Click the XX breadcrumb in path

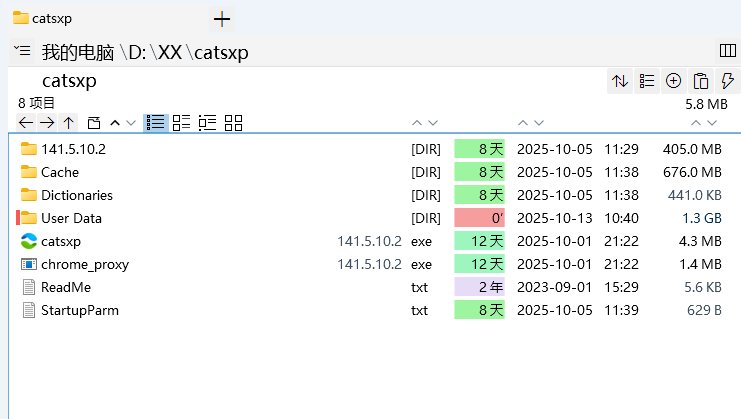[170, 53]
